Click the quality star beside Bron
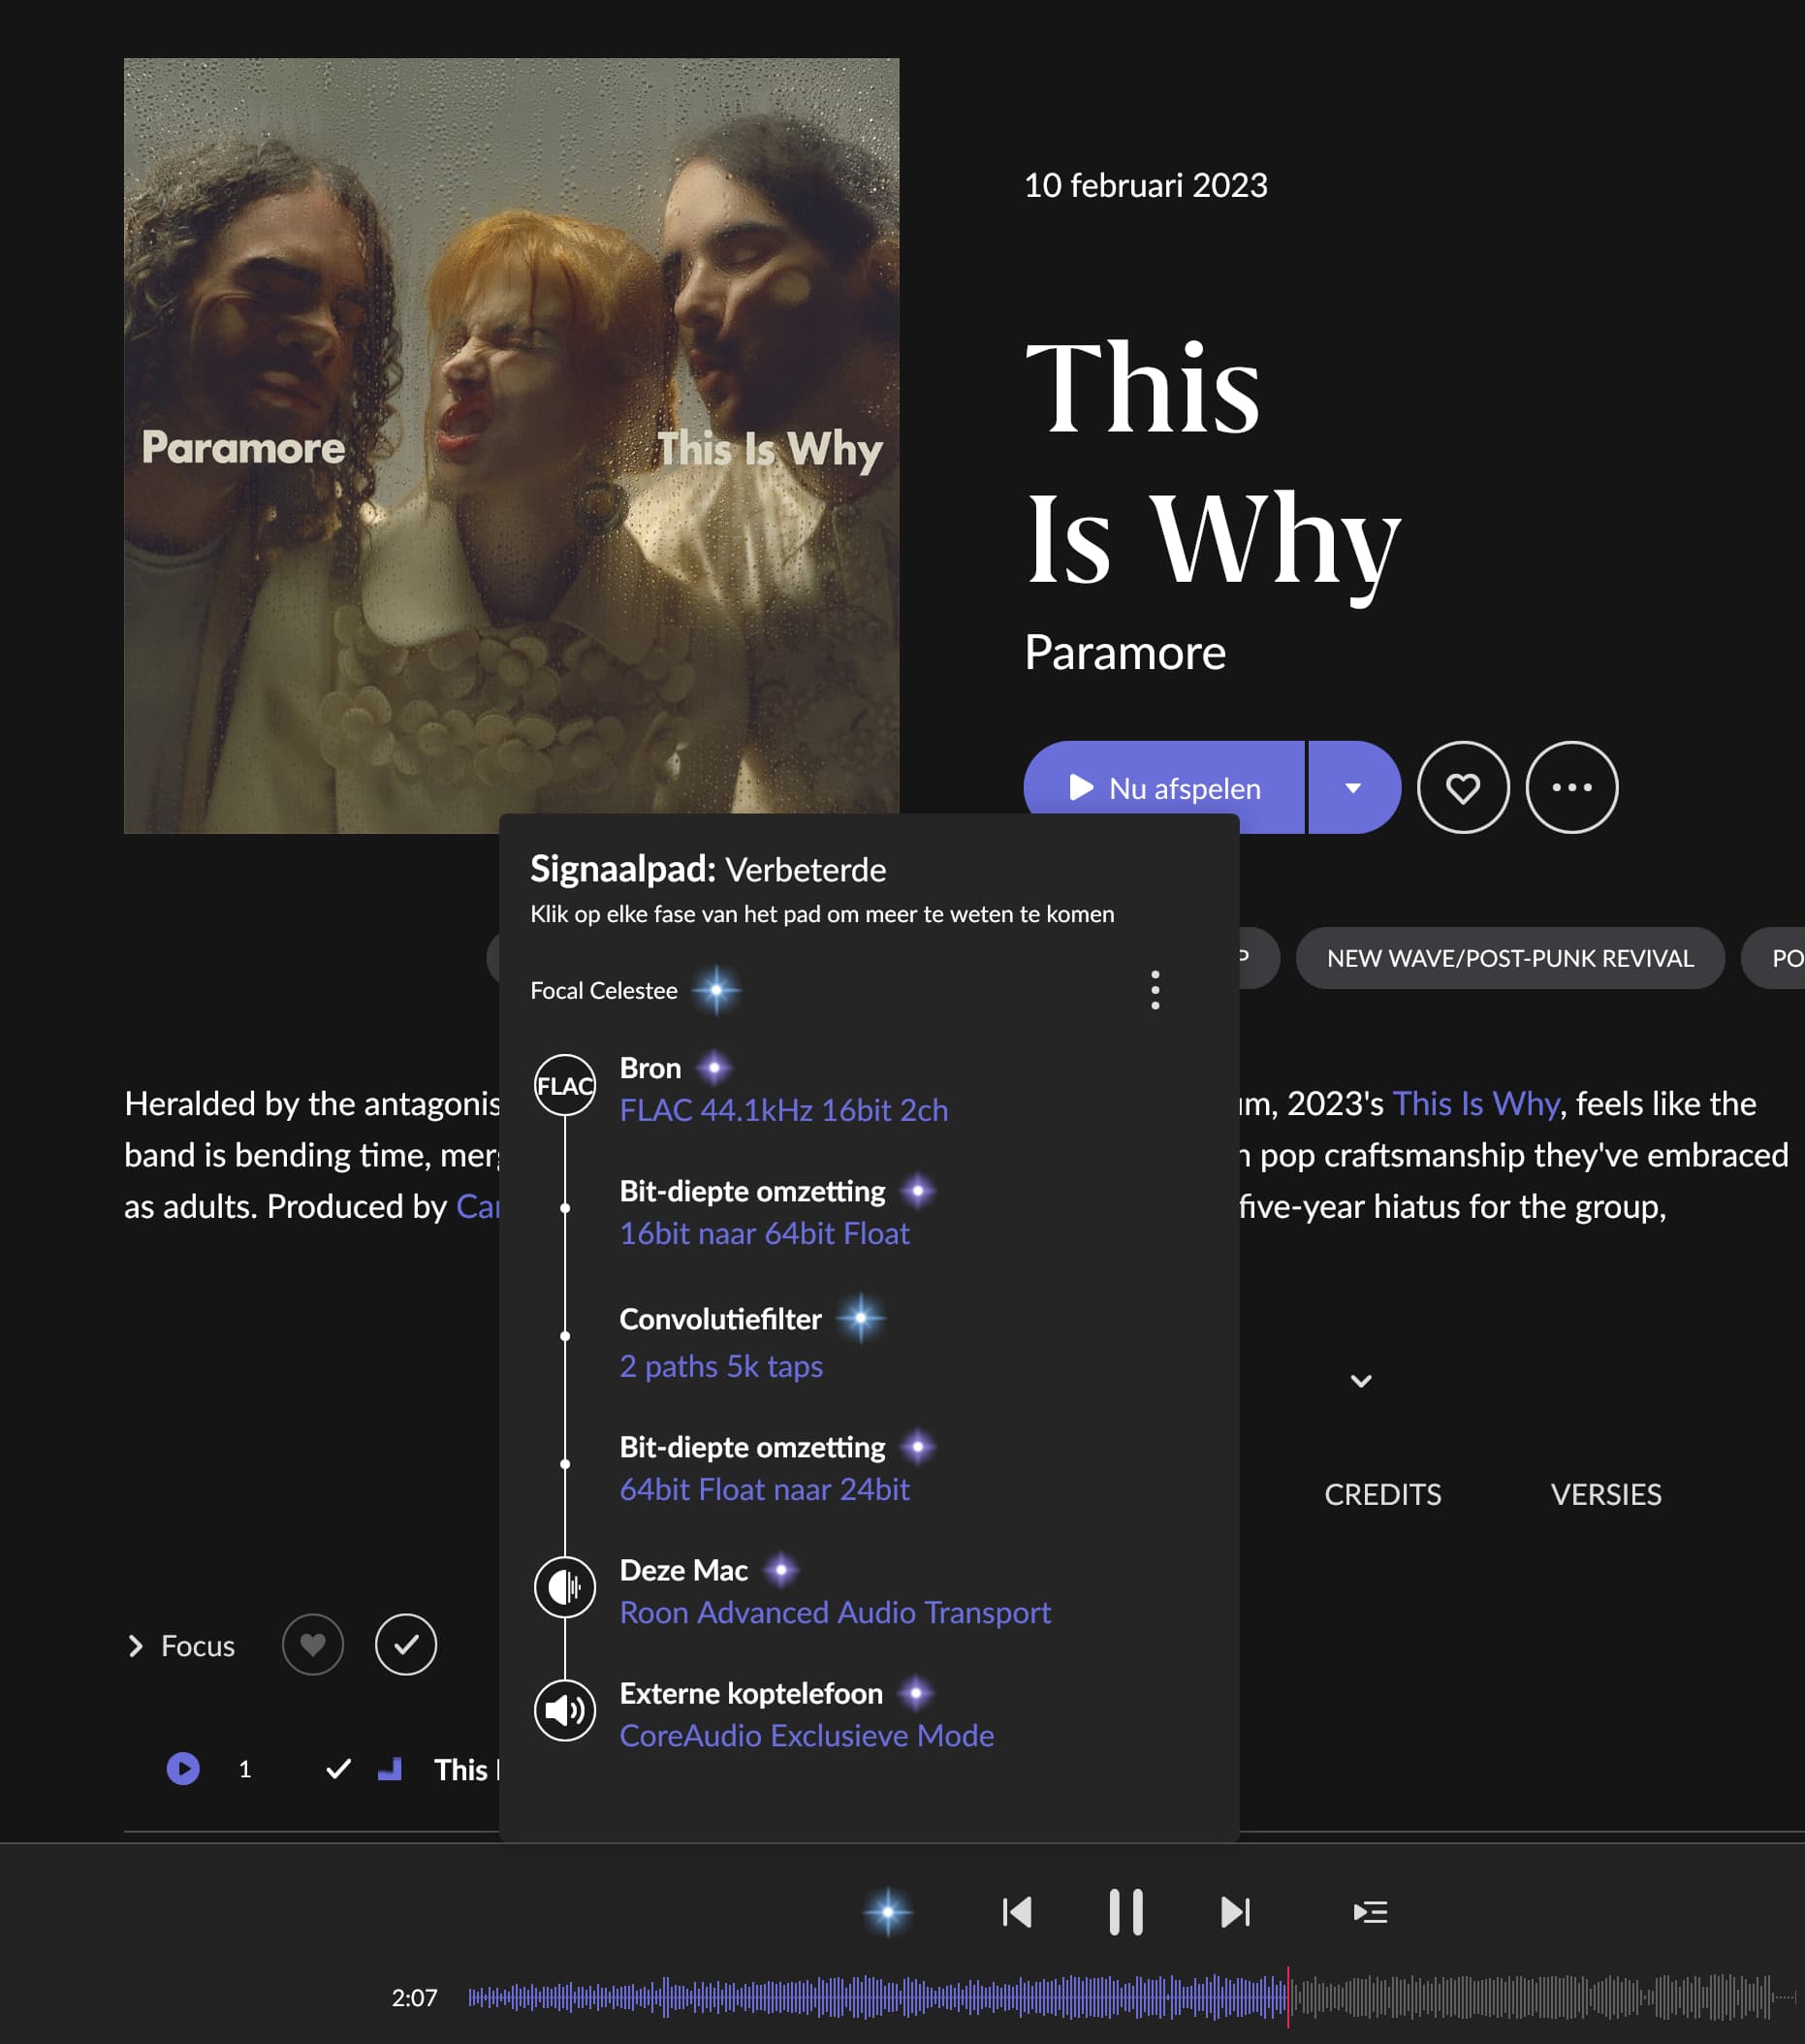The image size is (1805, 2044). click(714, 1068)
